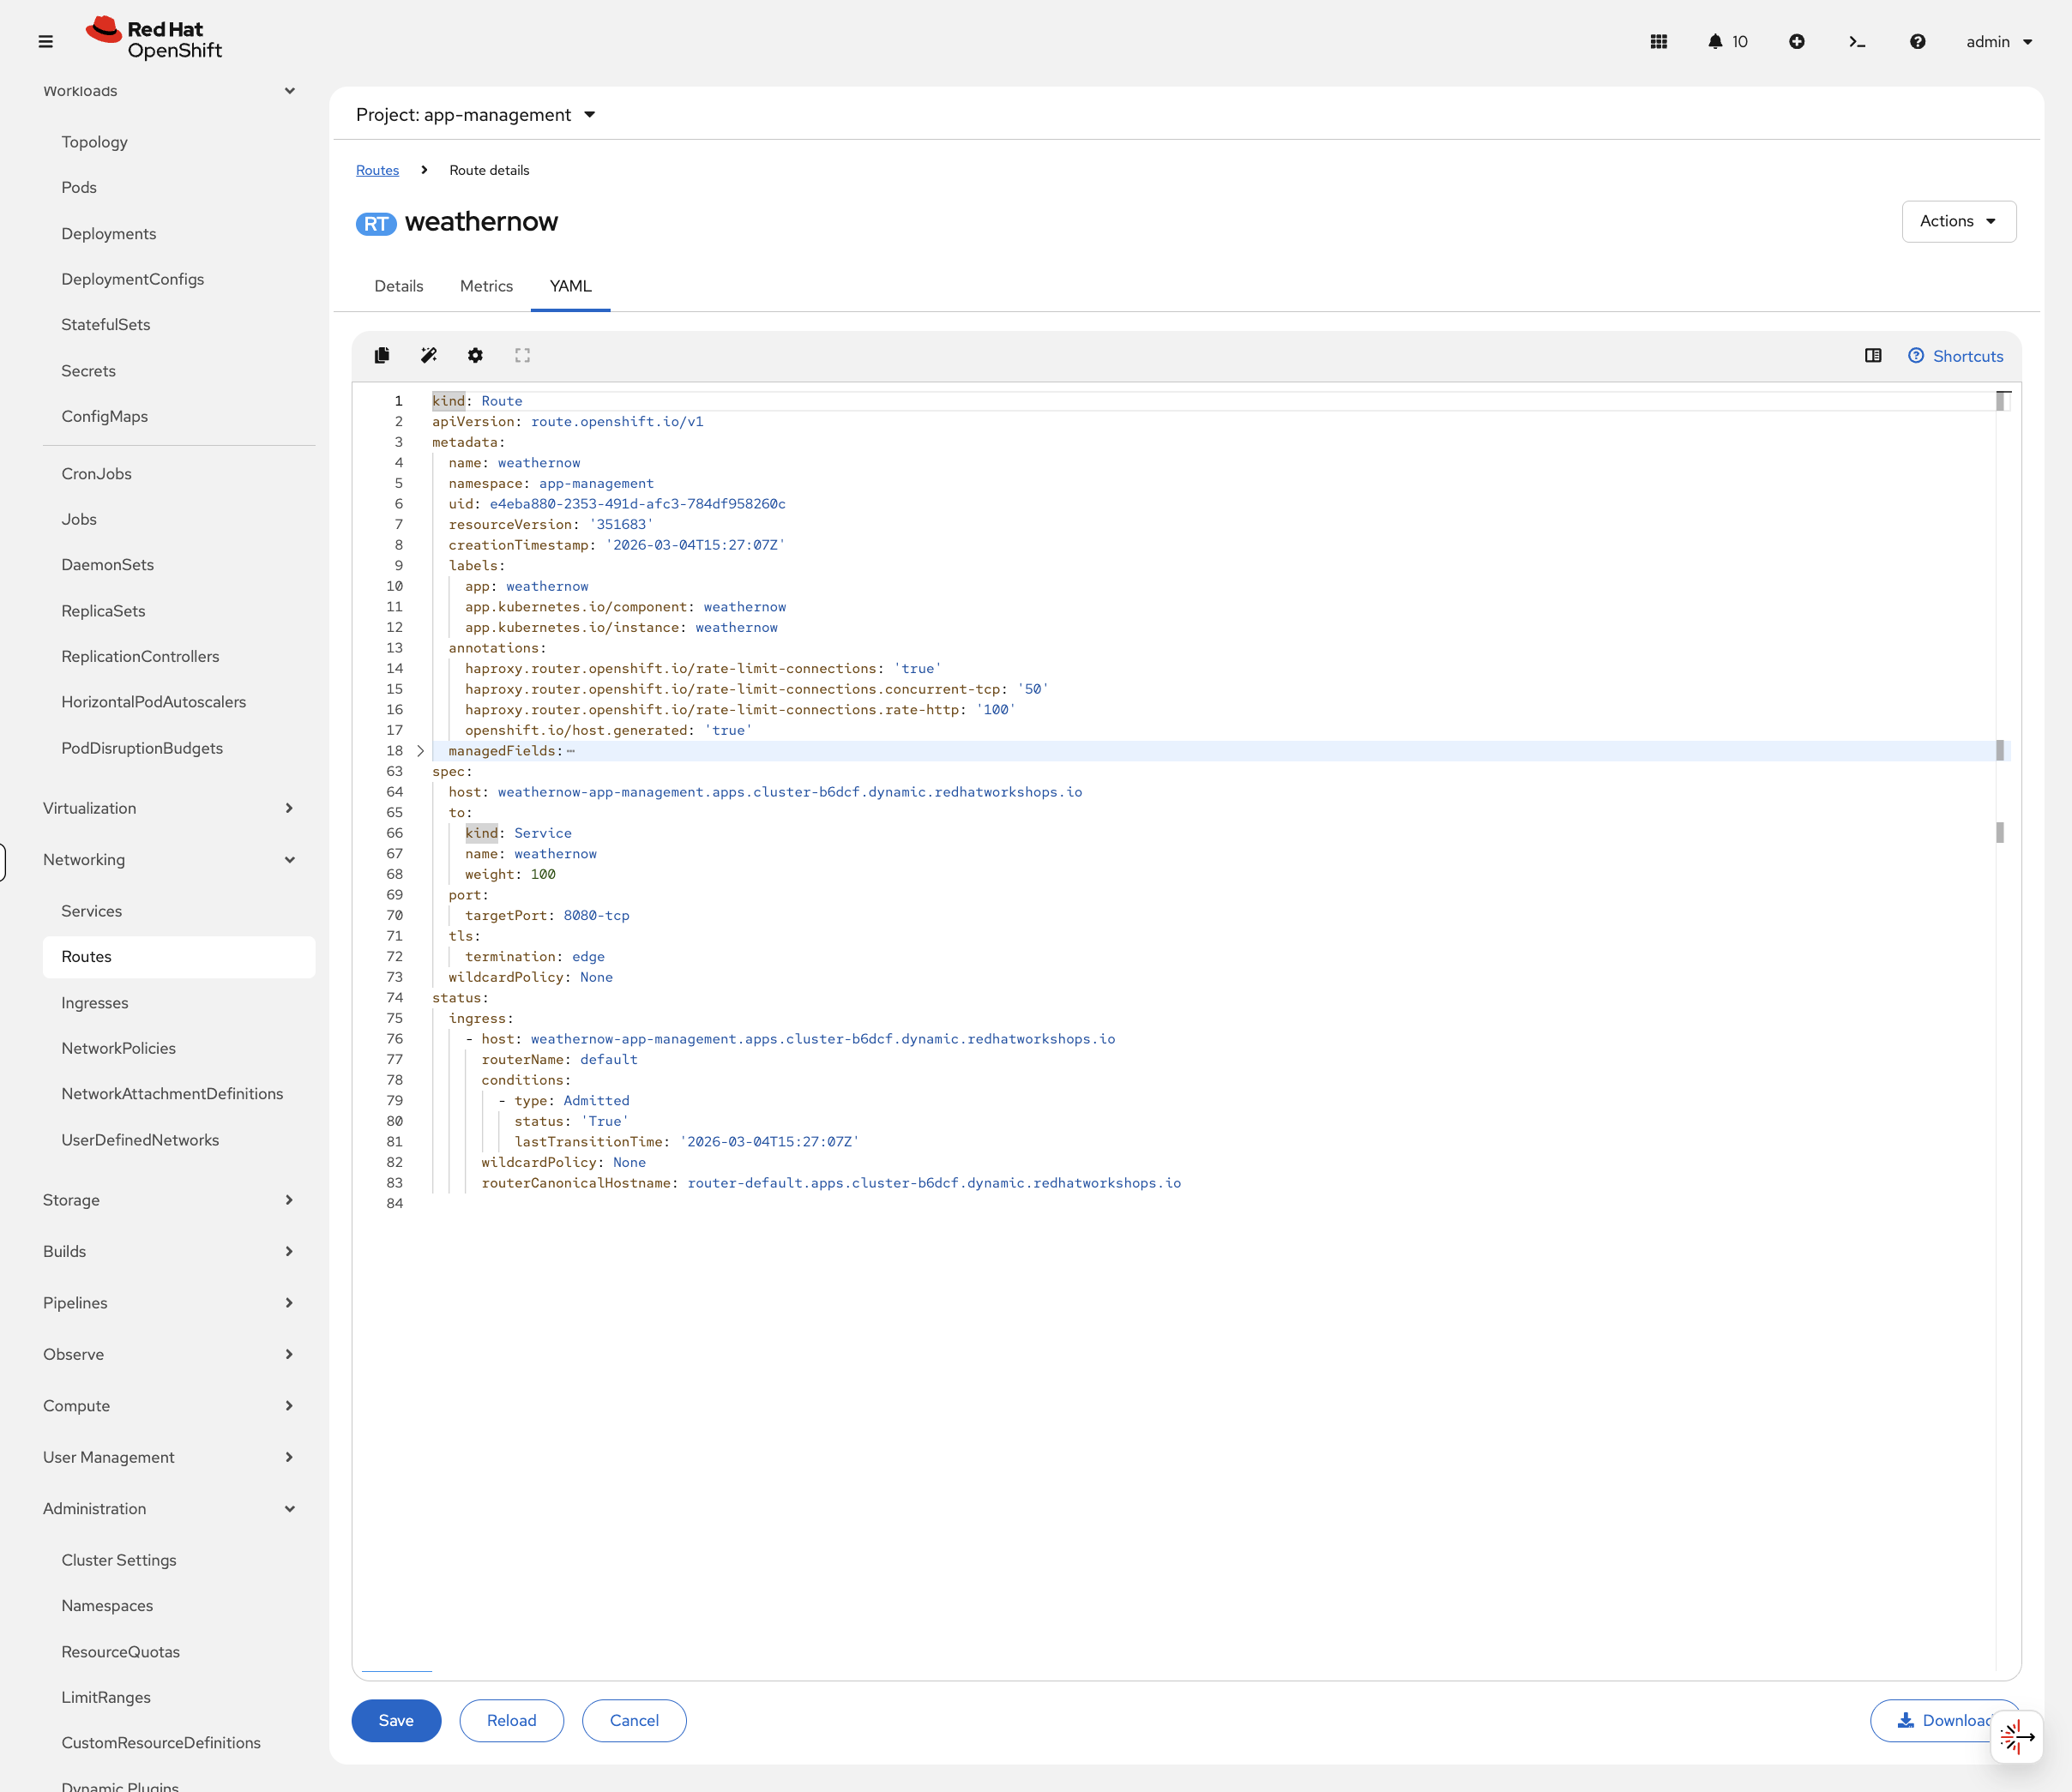Toggle the hamburger navigation menu

click(x=46, y=41)
